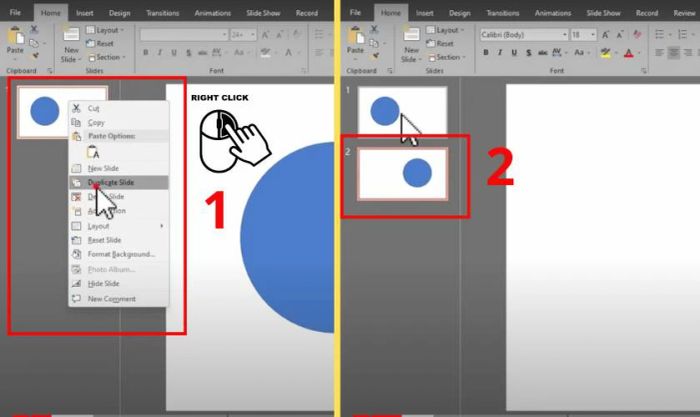700x417 pixels.
Task: Click the ribbon Reset button in the left window
Action: click(100, 43)
